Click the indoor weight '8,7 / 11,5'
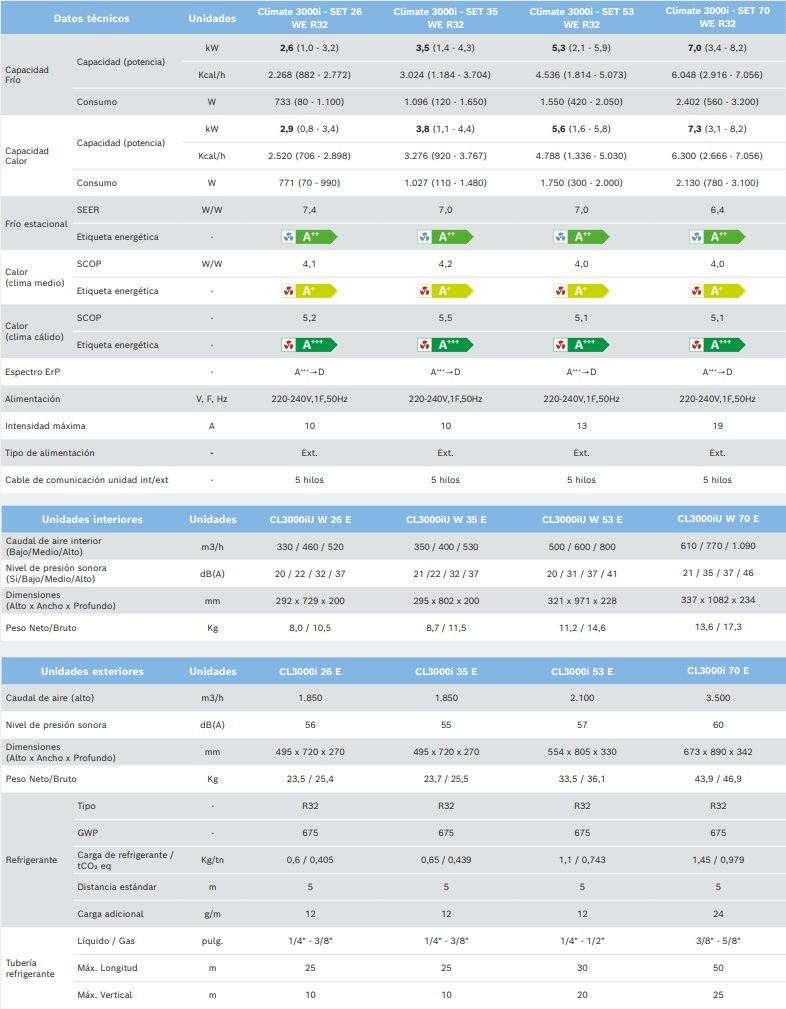786x1009 pixels. [446, 628]
